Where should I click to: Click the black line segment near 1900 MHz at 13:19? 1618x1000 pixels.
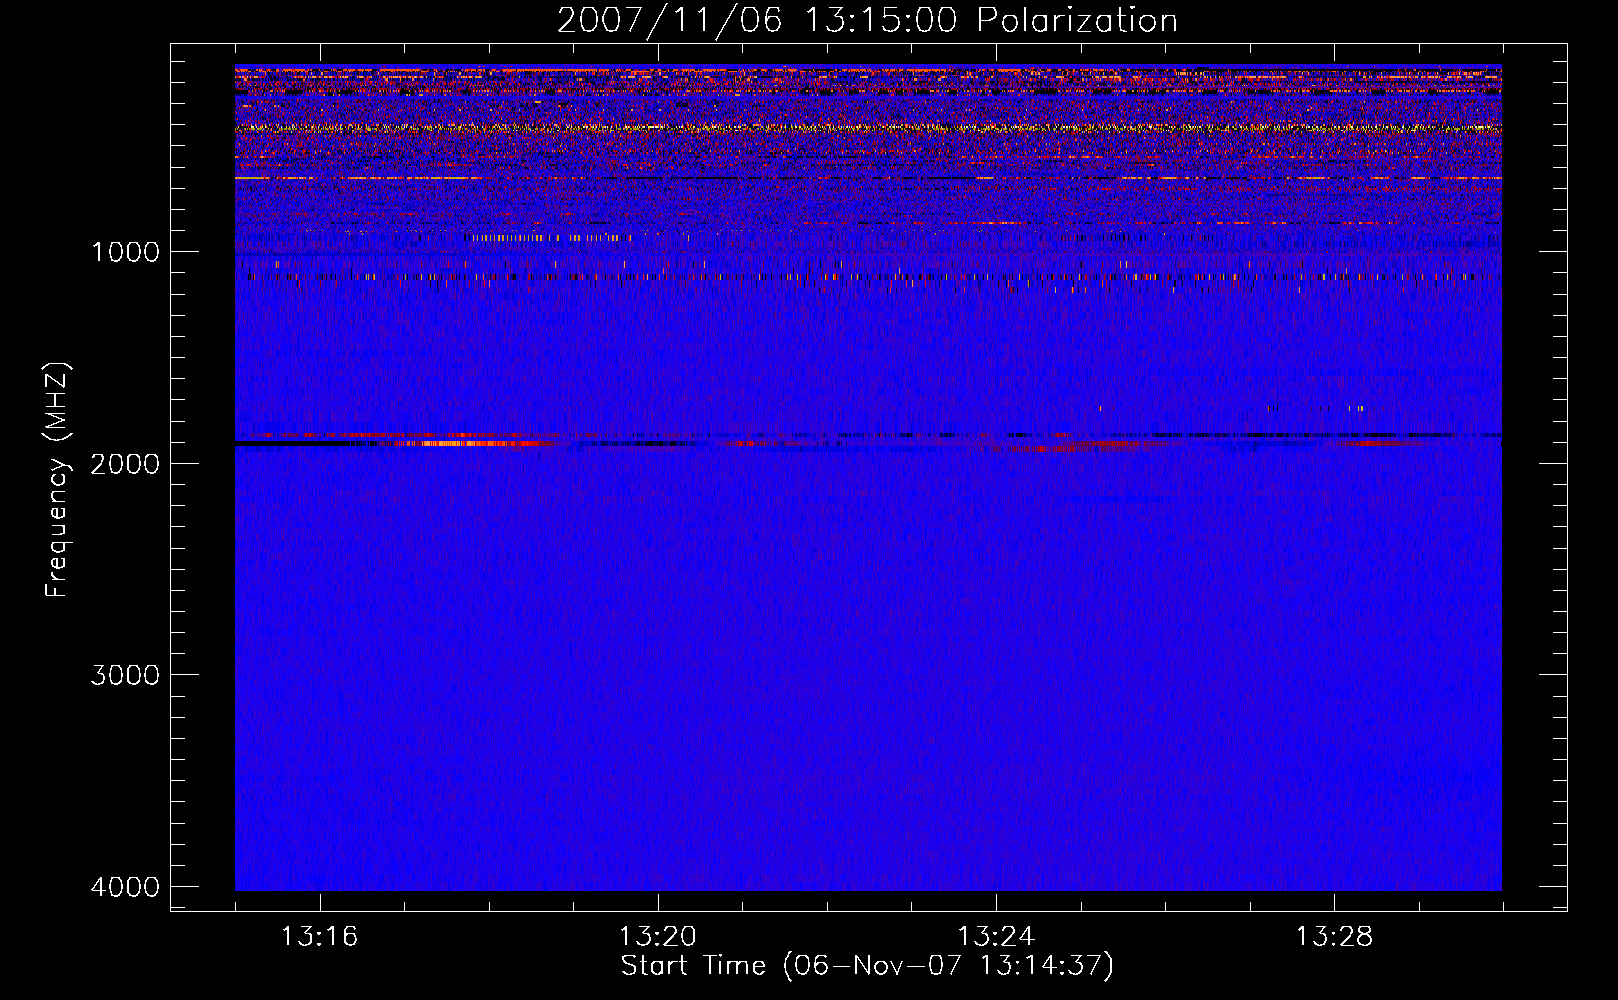(620, 443)
